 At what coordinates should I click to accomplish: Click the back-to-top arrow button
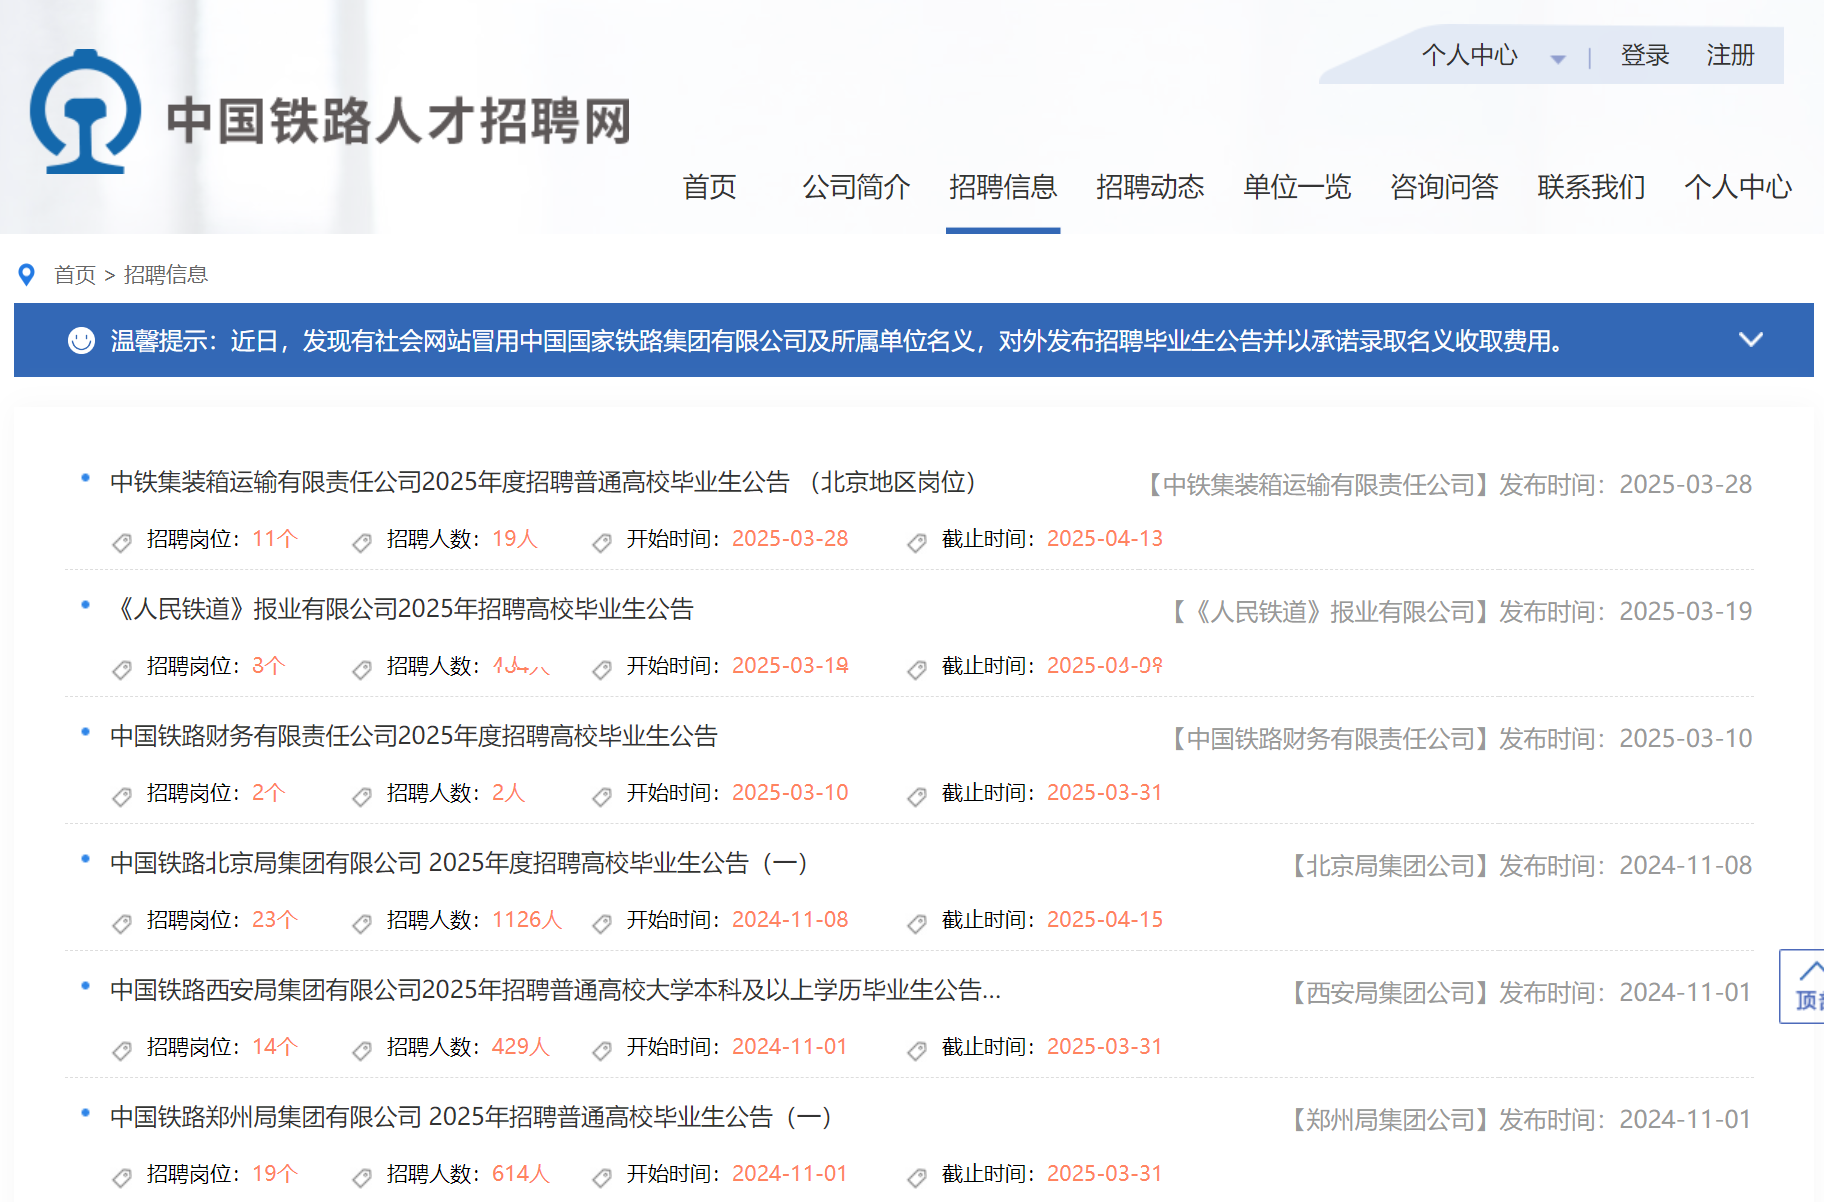(x=1805, y=985)
